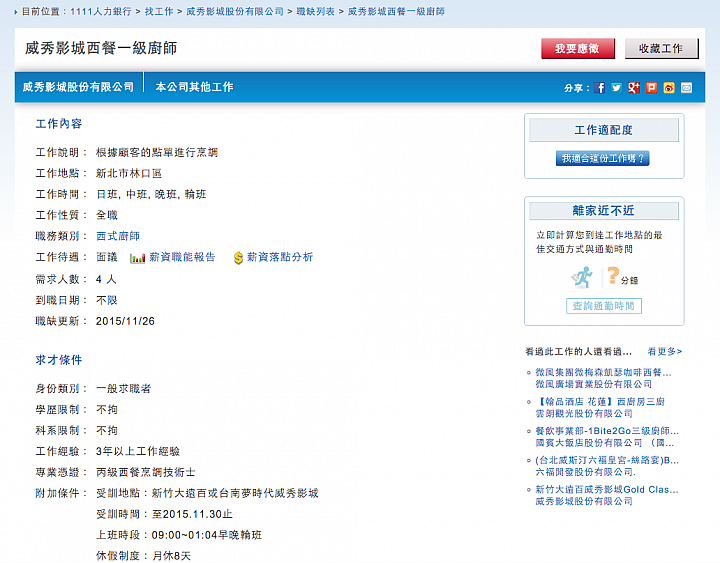Open (台北威斯汀六福皇宮-絲路宴) job link
720x563 pixels.
607,461
